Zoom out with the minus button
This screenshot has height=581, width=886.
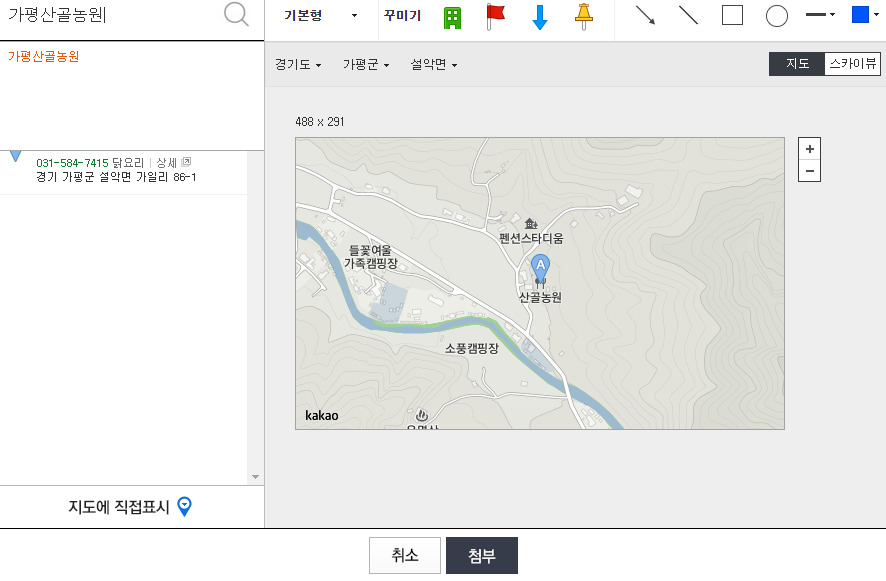(x=809, y=171)
